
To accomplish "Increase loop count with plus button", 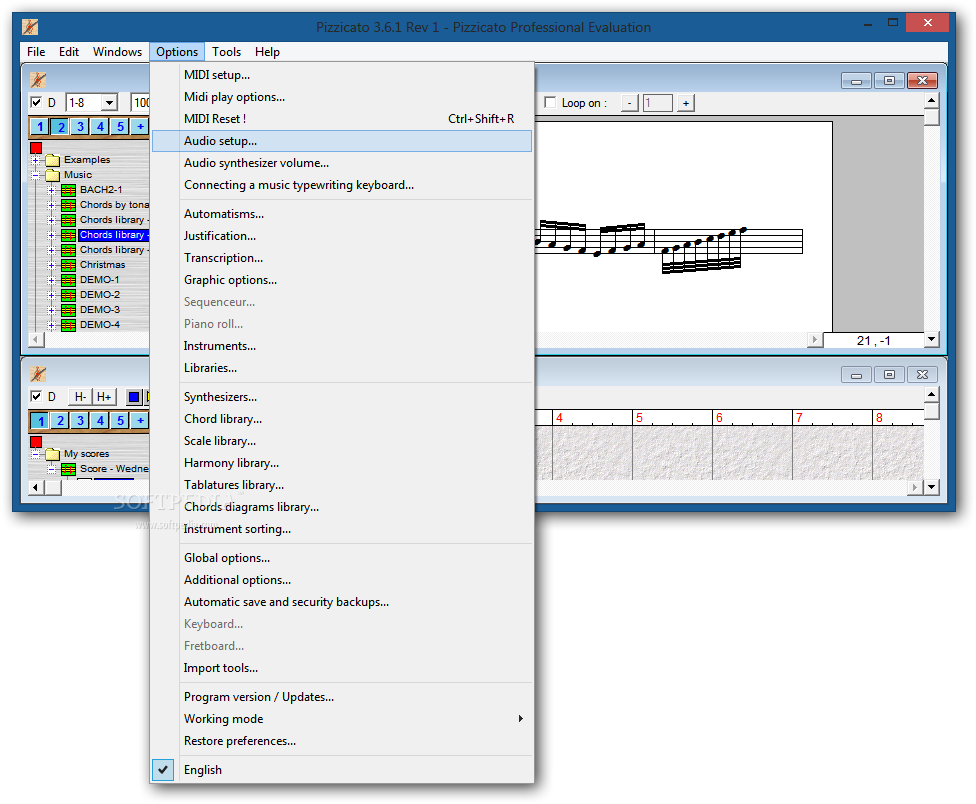I will tap(685, 103).
